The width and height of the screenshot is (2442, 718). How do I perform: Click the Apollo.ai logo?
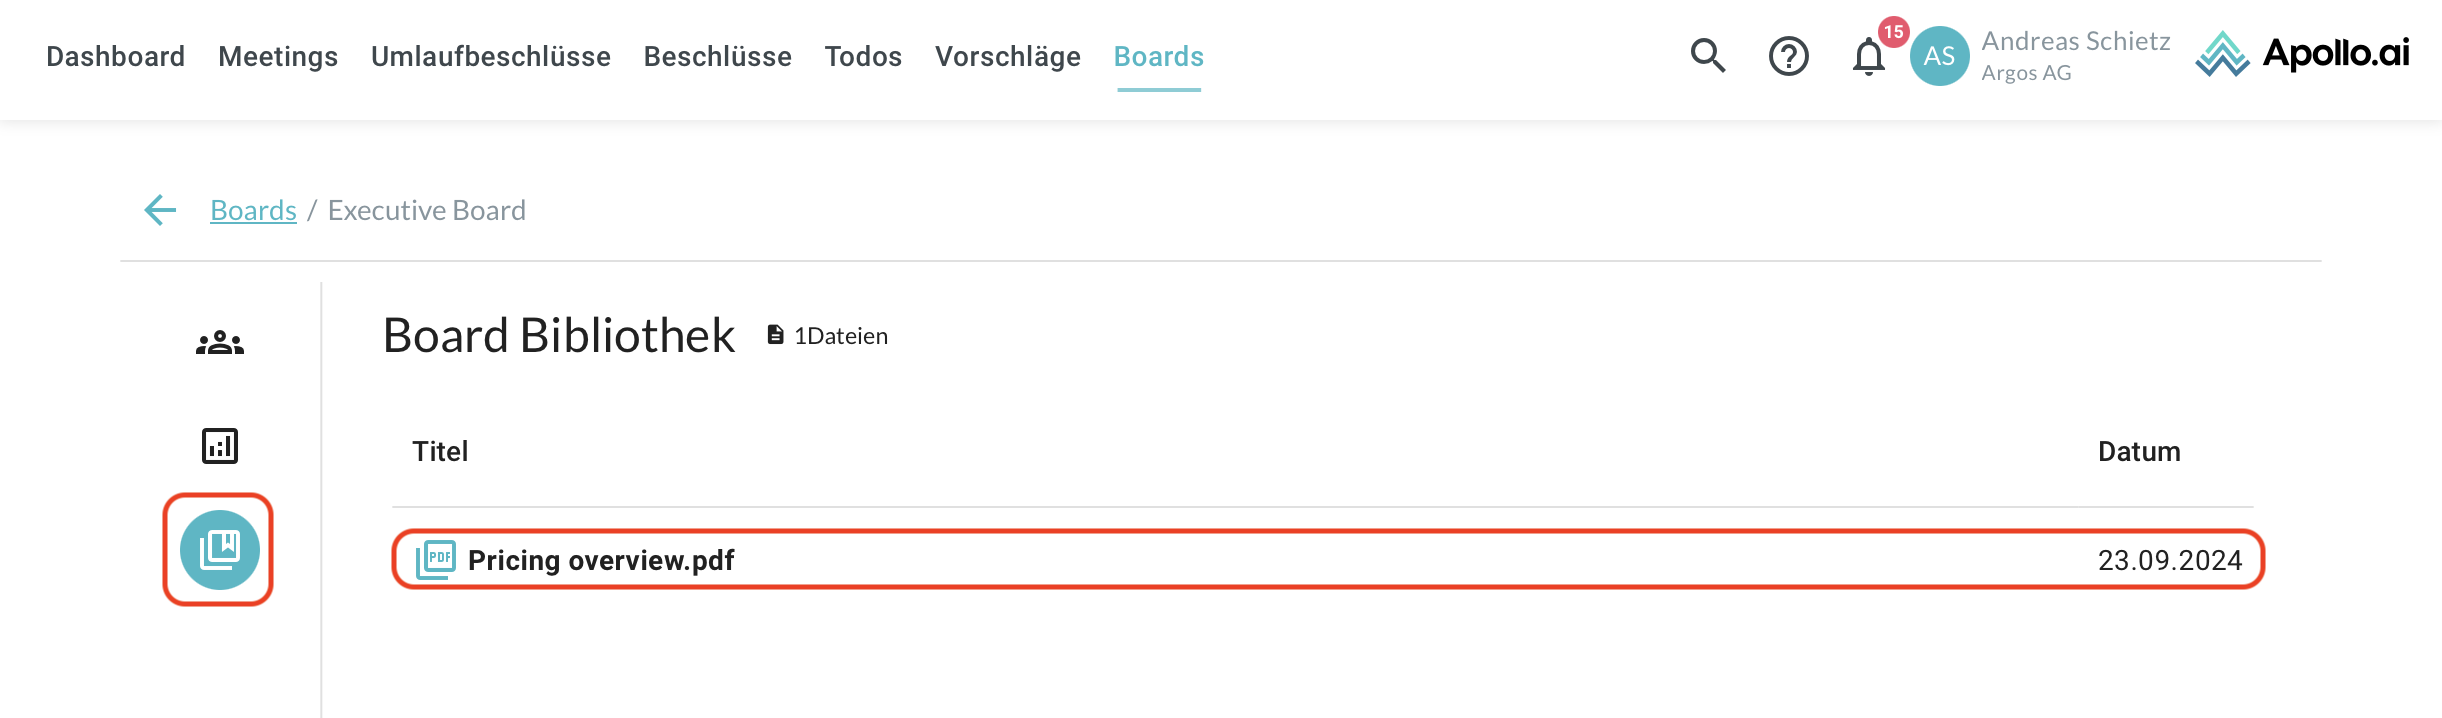coord(2302,54)
